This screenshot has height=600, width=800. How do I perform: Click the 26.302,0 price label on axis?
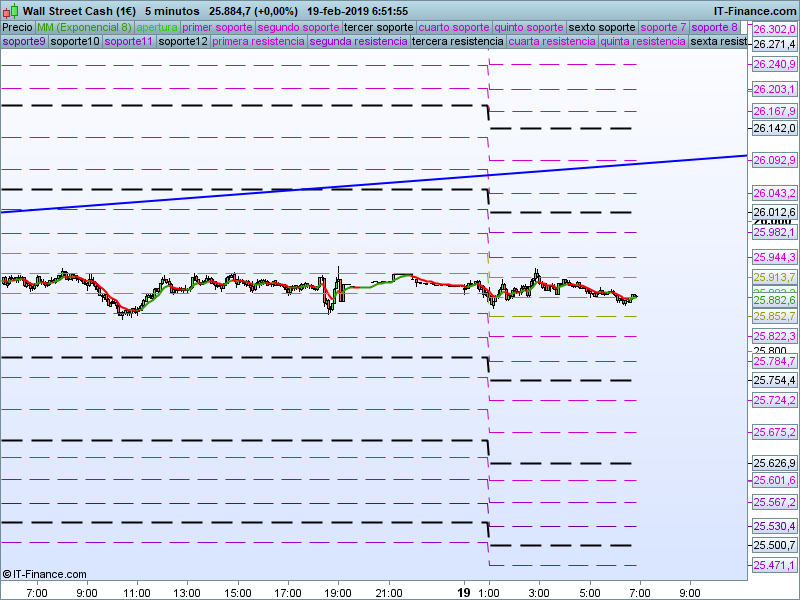[773, 30]
